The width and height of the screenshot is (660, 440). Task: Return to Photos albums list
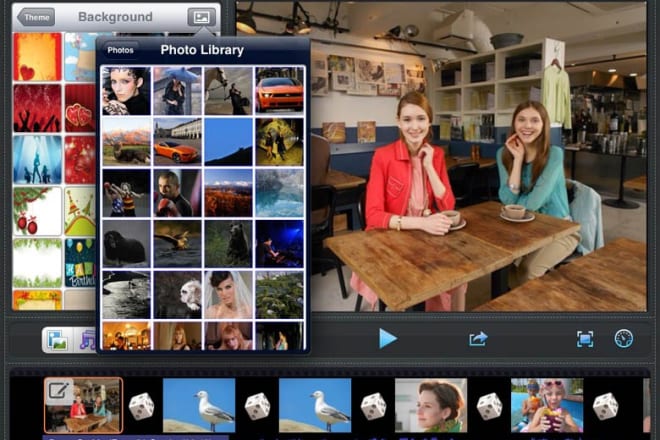[x=120, y=50]
